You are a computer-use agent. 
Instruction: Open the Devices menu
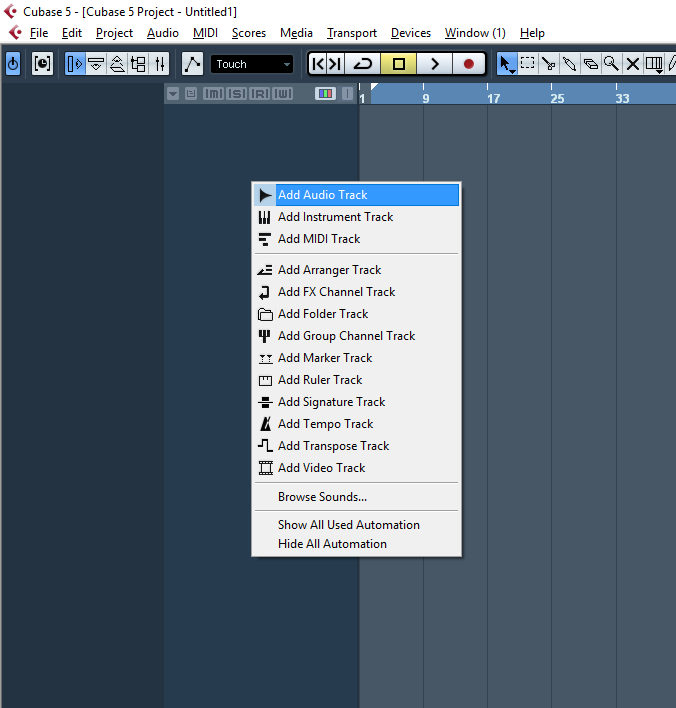coord(411,33)
